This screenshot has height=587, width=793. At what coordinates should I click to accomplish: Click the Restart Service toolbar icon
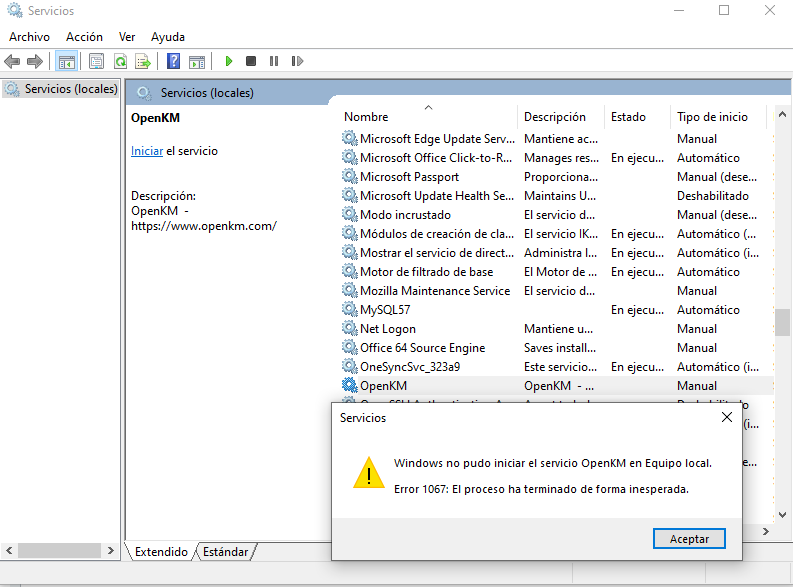coord(297,61)
